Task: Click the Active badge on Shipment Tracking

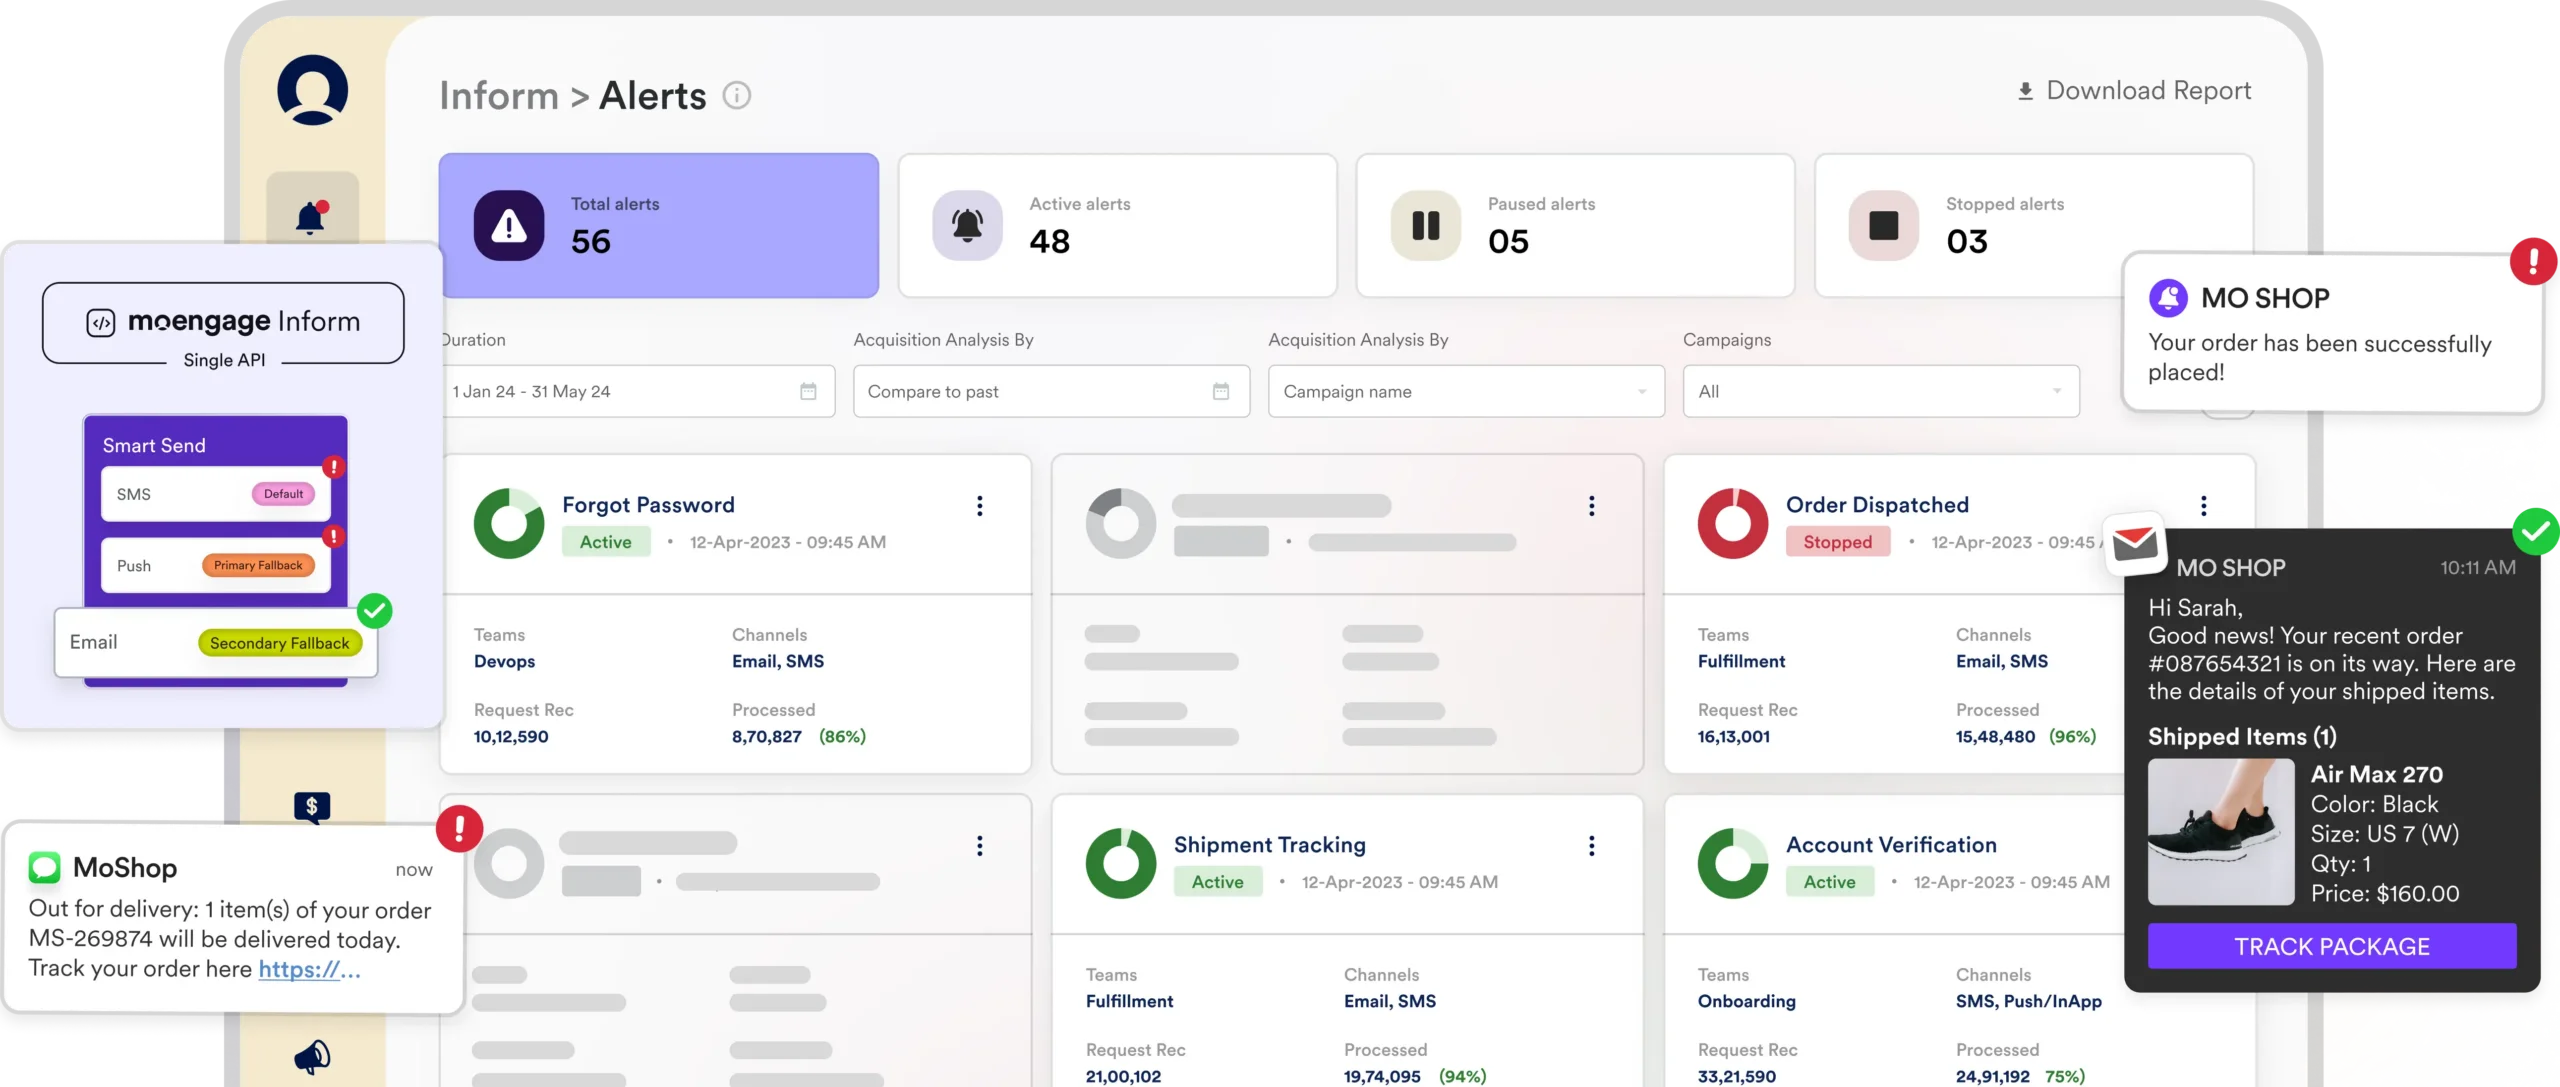Action: click(x=1218, y=882)
